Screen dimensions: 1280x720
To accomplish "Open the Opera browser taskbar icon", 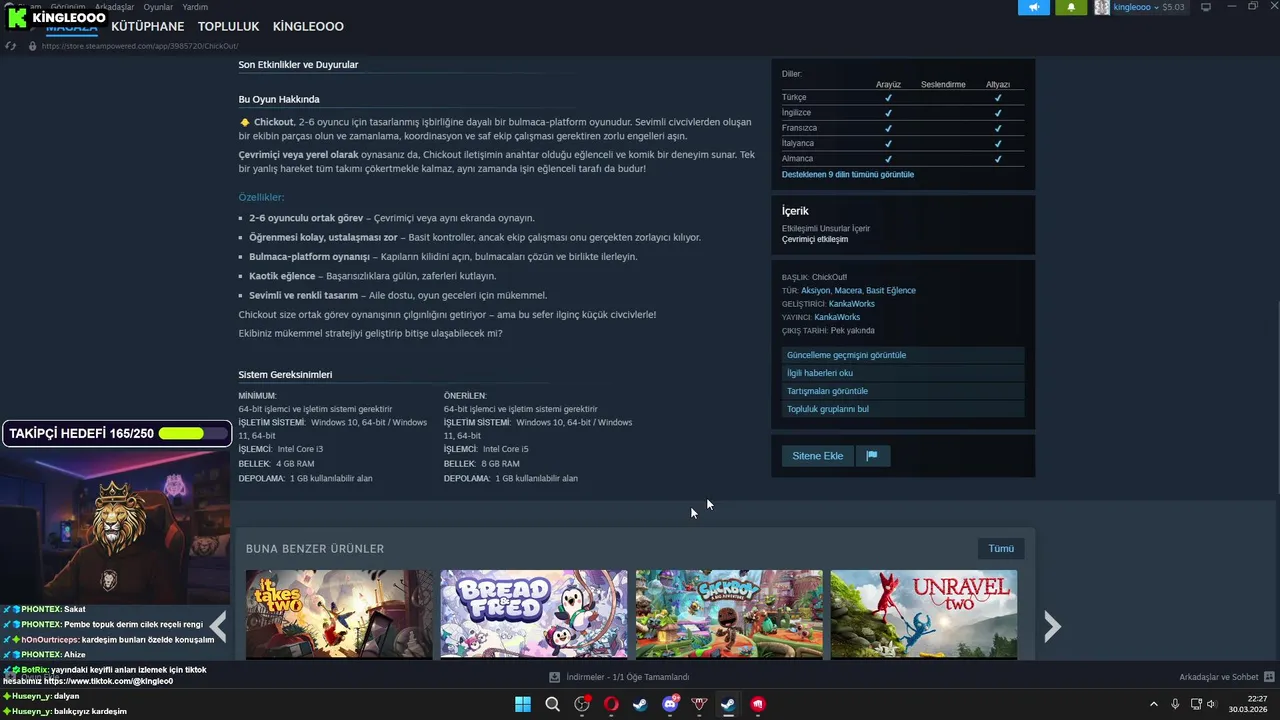I will tap(611, 704).
